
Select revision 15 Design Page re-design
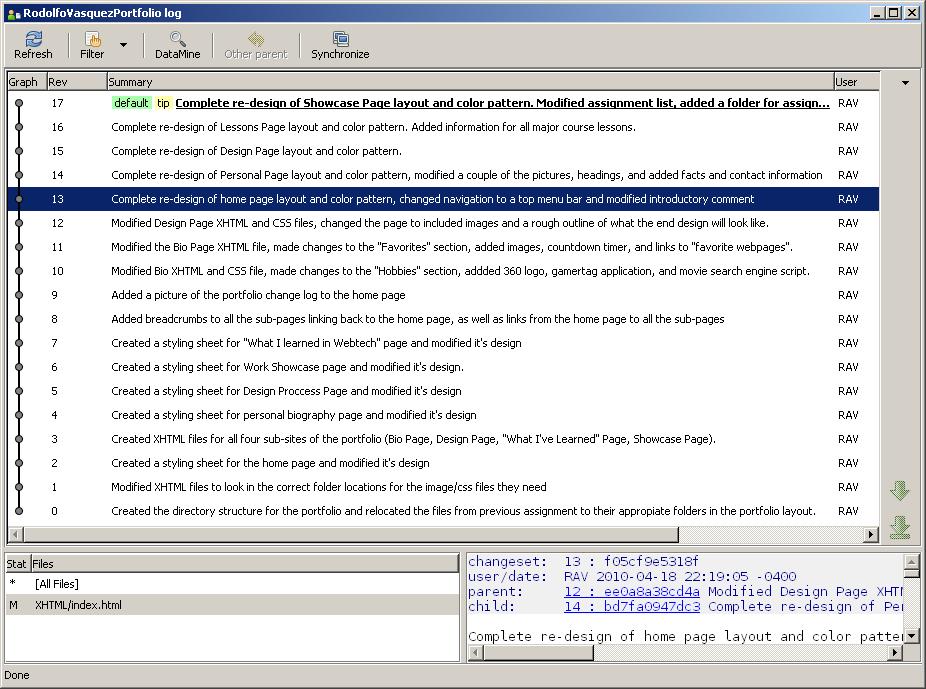443,151
